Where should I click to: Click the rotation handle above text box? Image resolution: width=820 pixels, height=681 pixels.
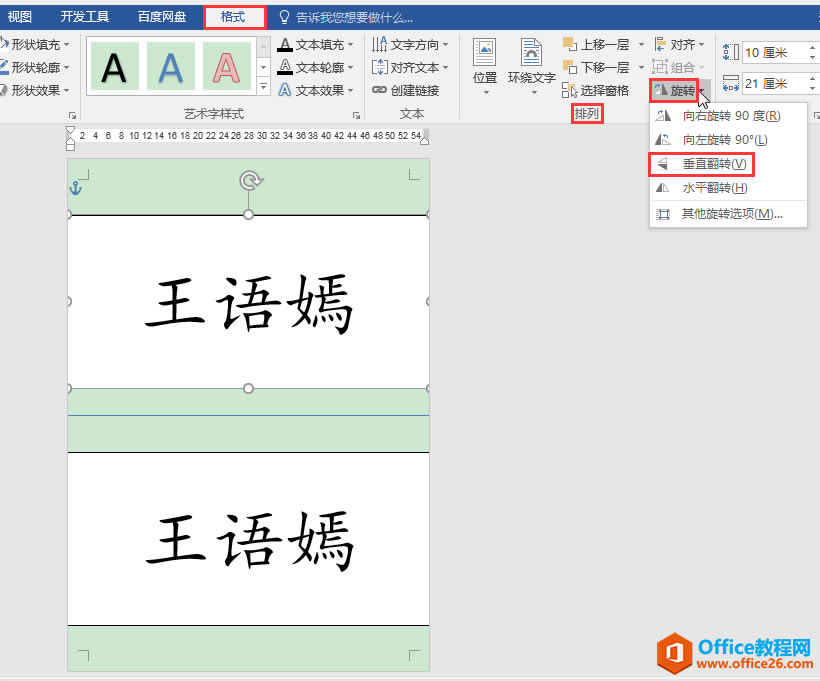(x=250, y=181)
